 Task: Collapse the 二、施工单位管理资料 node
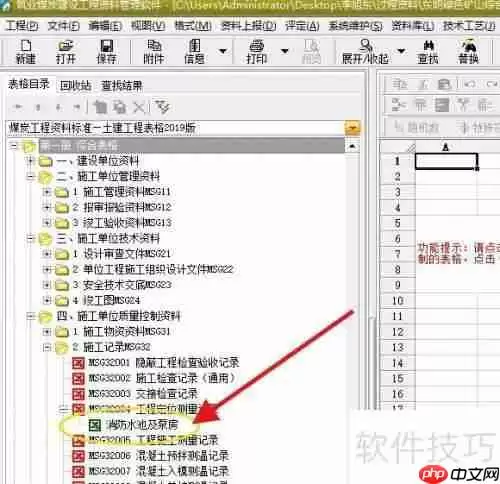30,176
